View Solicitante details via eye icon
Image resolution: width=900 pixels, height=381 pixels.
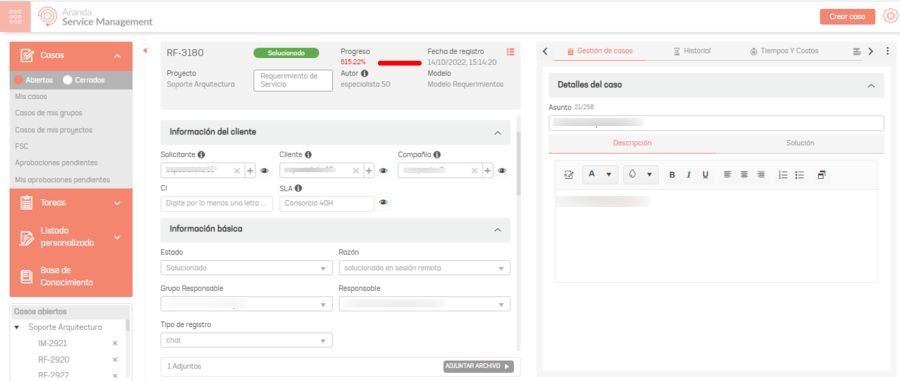coord(265,170)
